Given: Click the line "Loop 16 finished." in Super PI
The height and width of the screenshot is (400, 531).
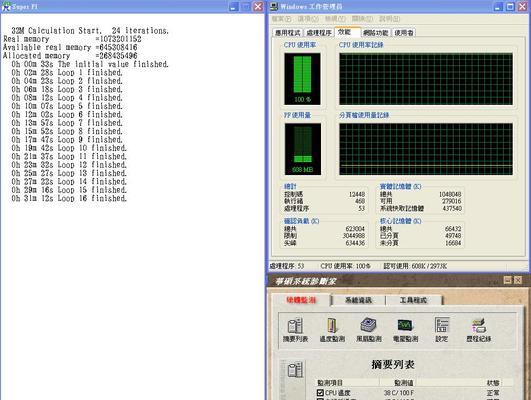Looking at the screenshot, I should (x=69, y=198).
